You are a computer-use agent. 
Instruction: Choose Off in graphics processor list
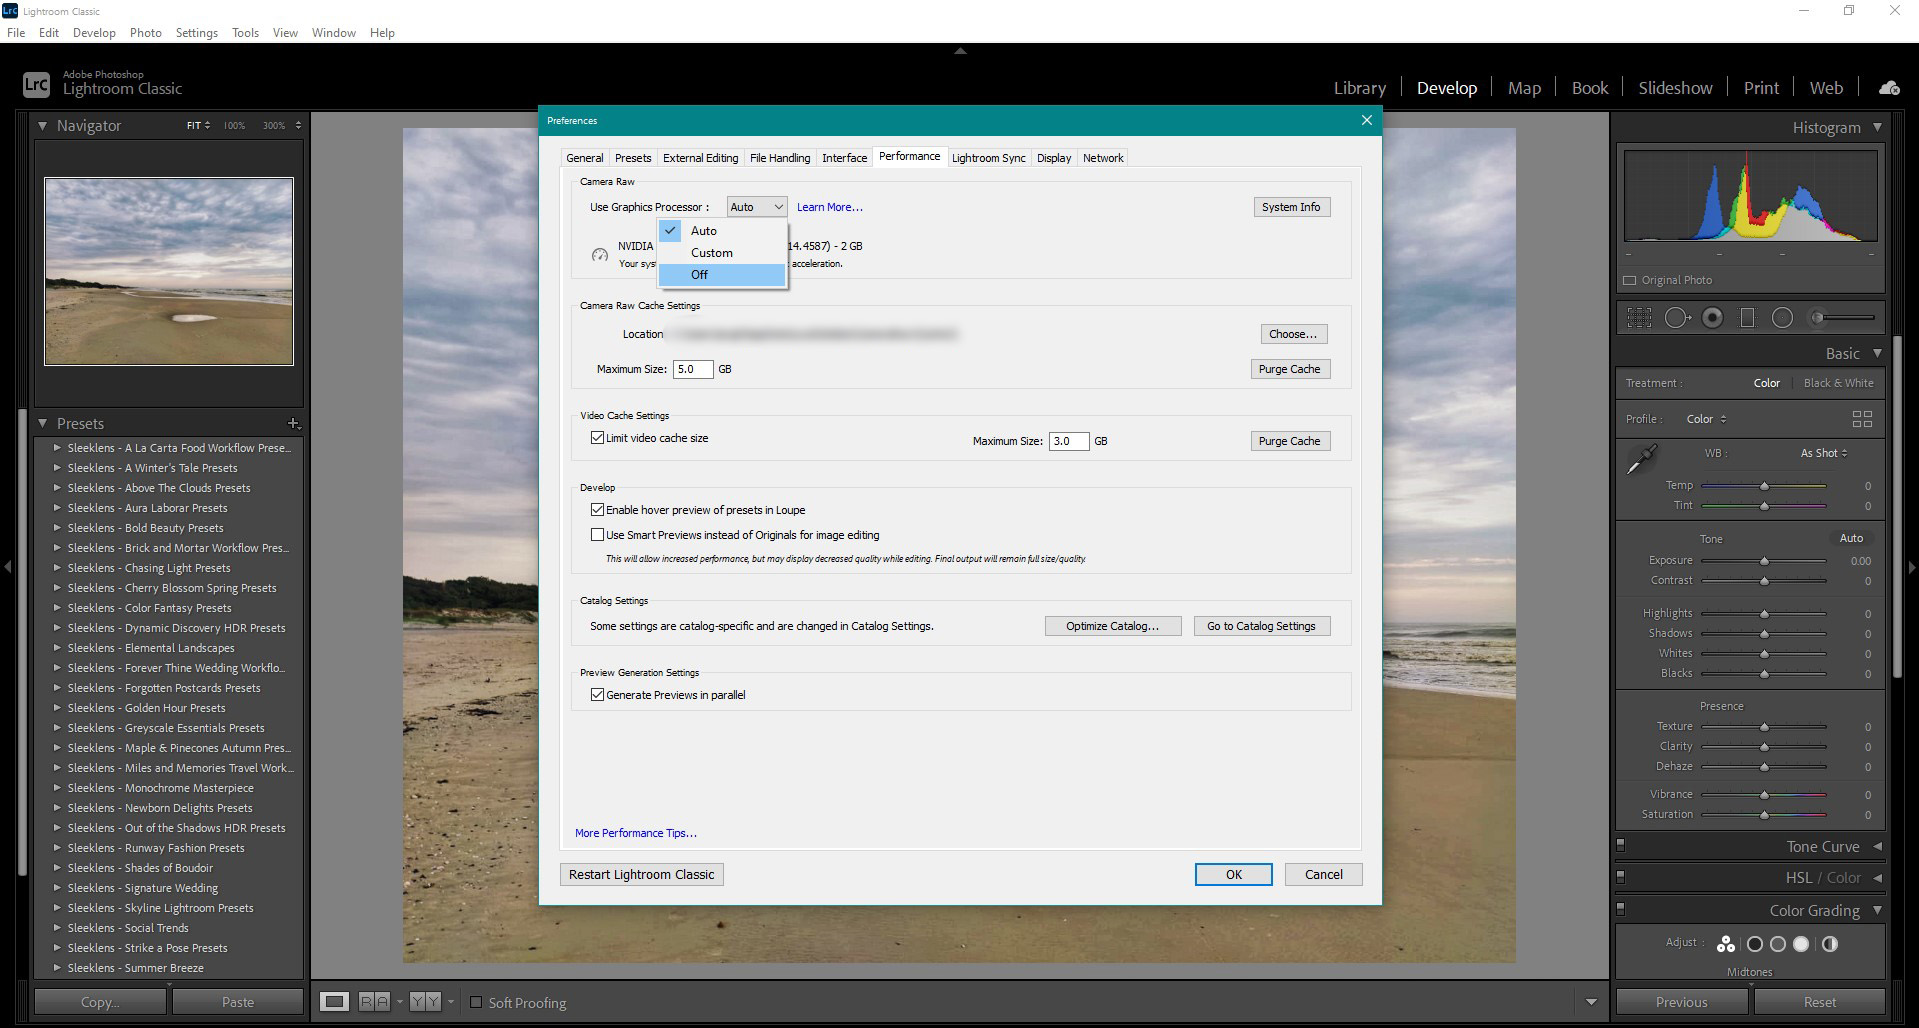coord(722,275)
